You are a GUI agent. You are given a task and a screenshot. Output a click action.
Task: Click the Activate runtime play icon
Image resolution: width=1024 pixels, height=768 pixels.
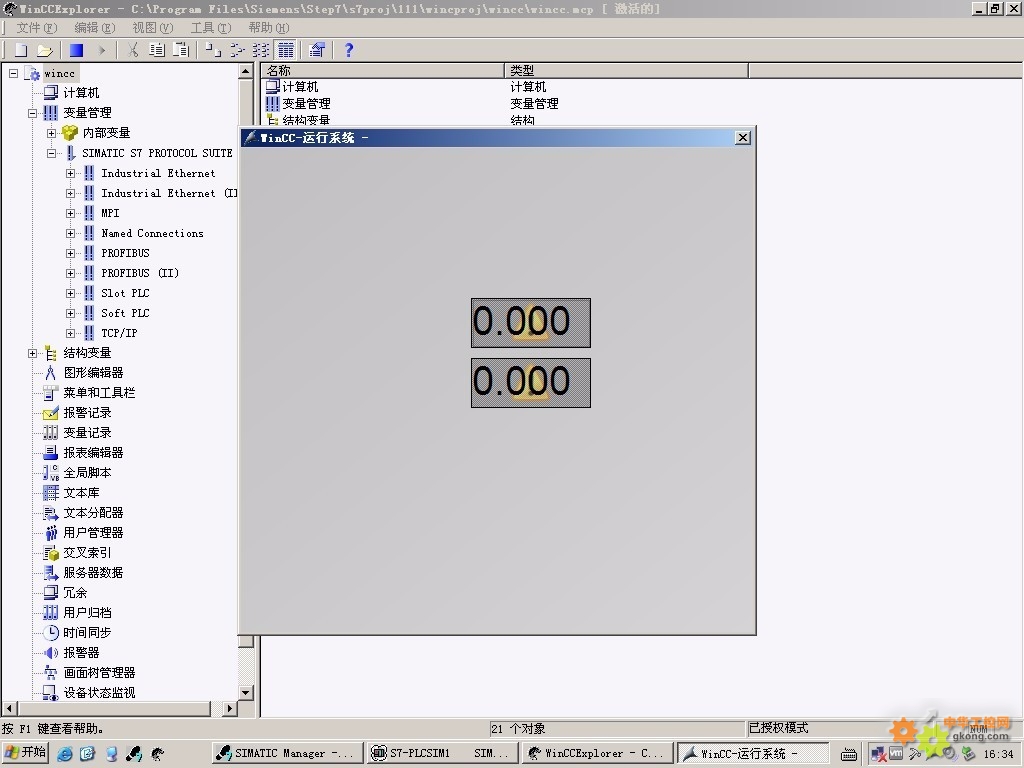[101, 50]
